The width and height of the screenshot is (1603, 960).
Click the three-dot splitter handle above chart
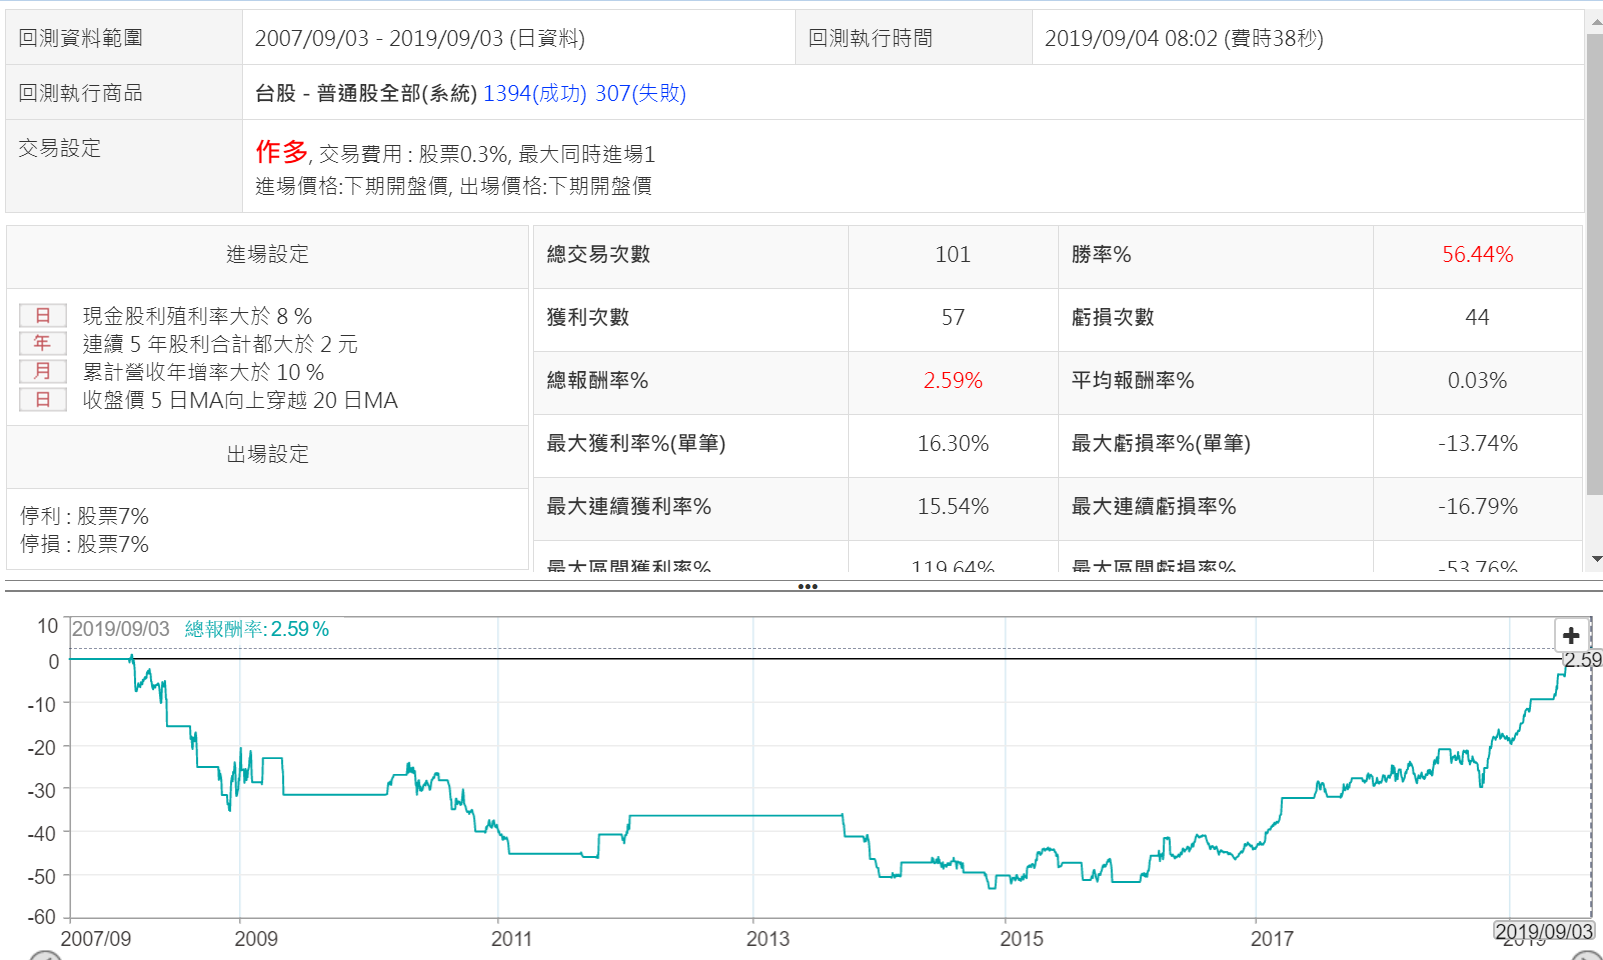point(808,587)
